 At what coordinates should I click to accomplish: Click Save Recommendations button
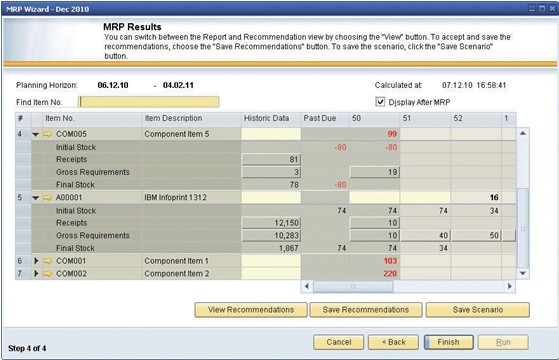[366, 310]
